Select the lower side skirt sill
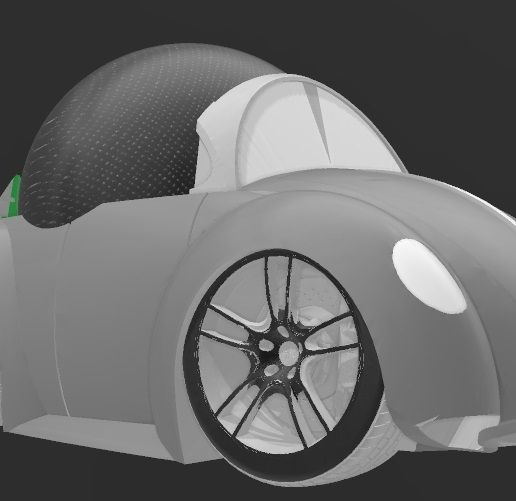516x501 pixels. coord(93,437)
